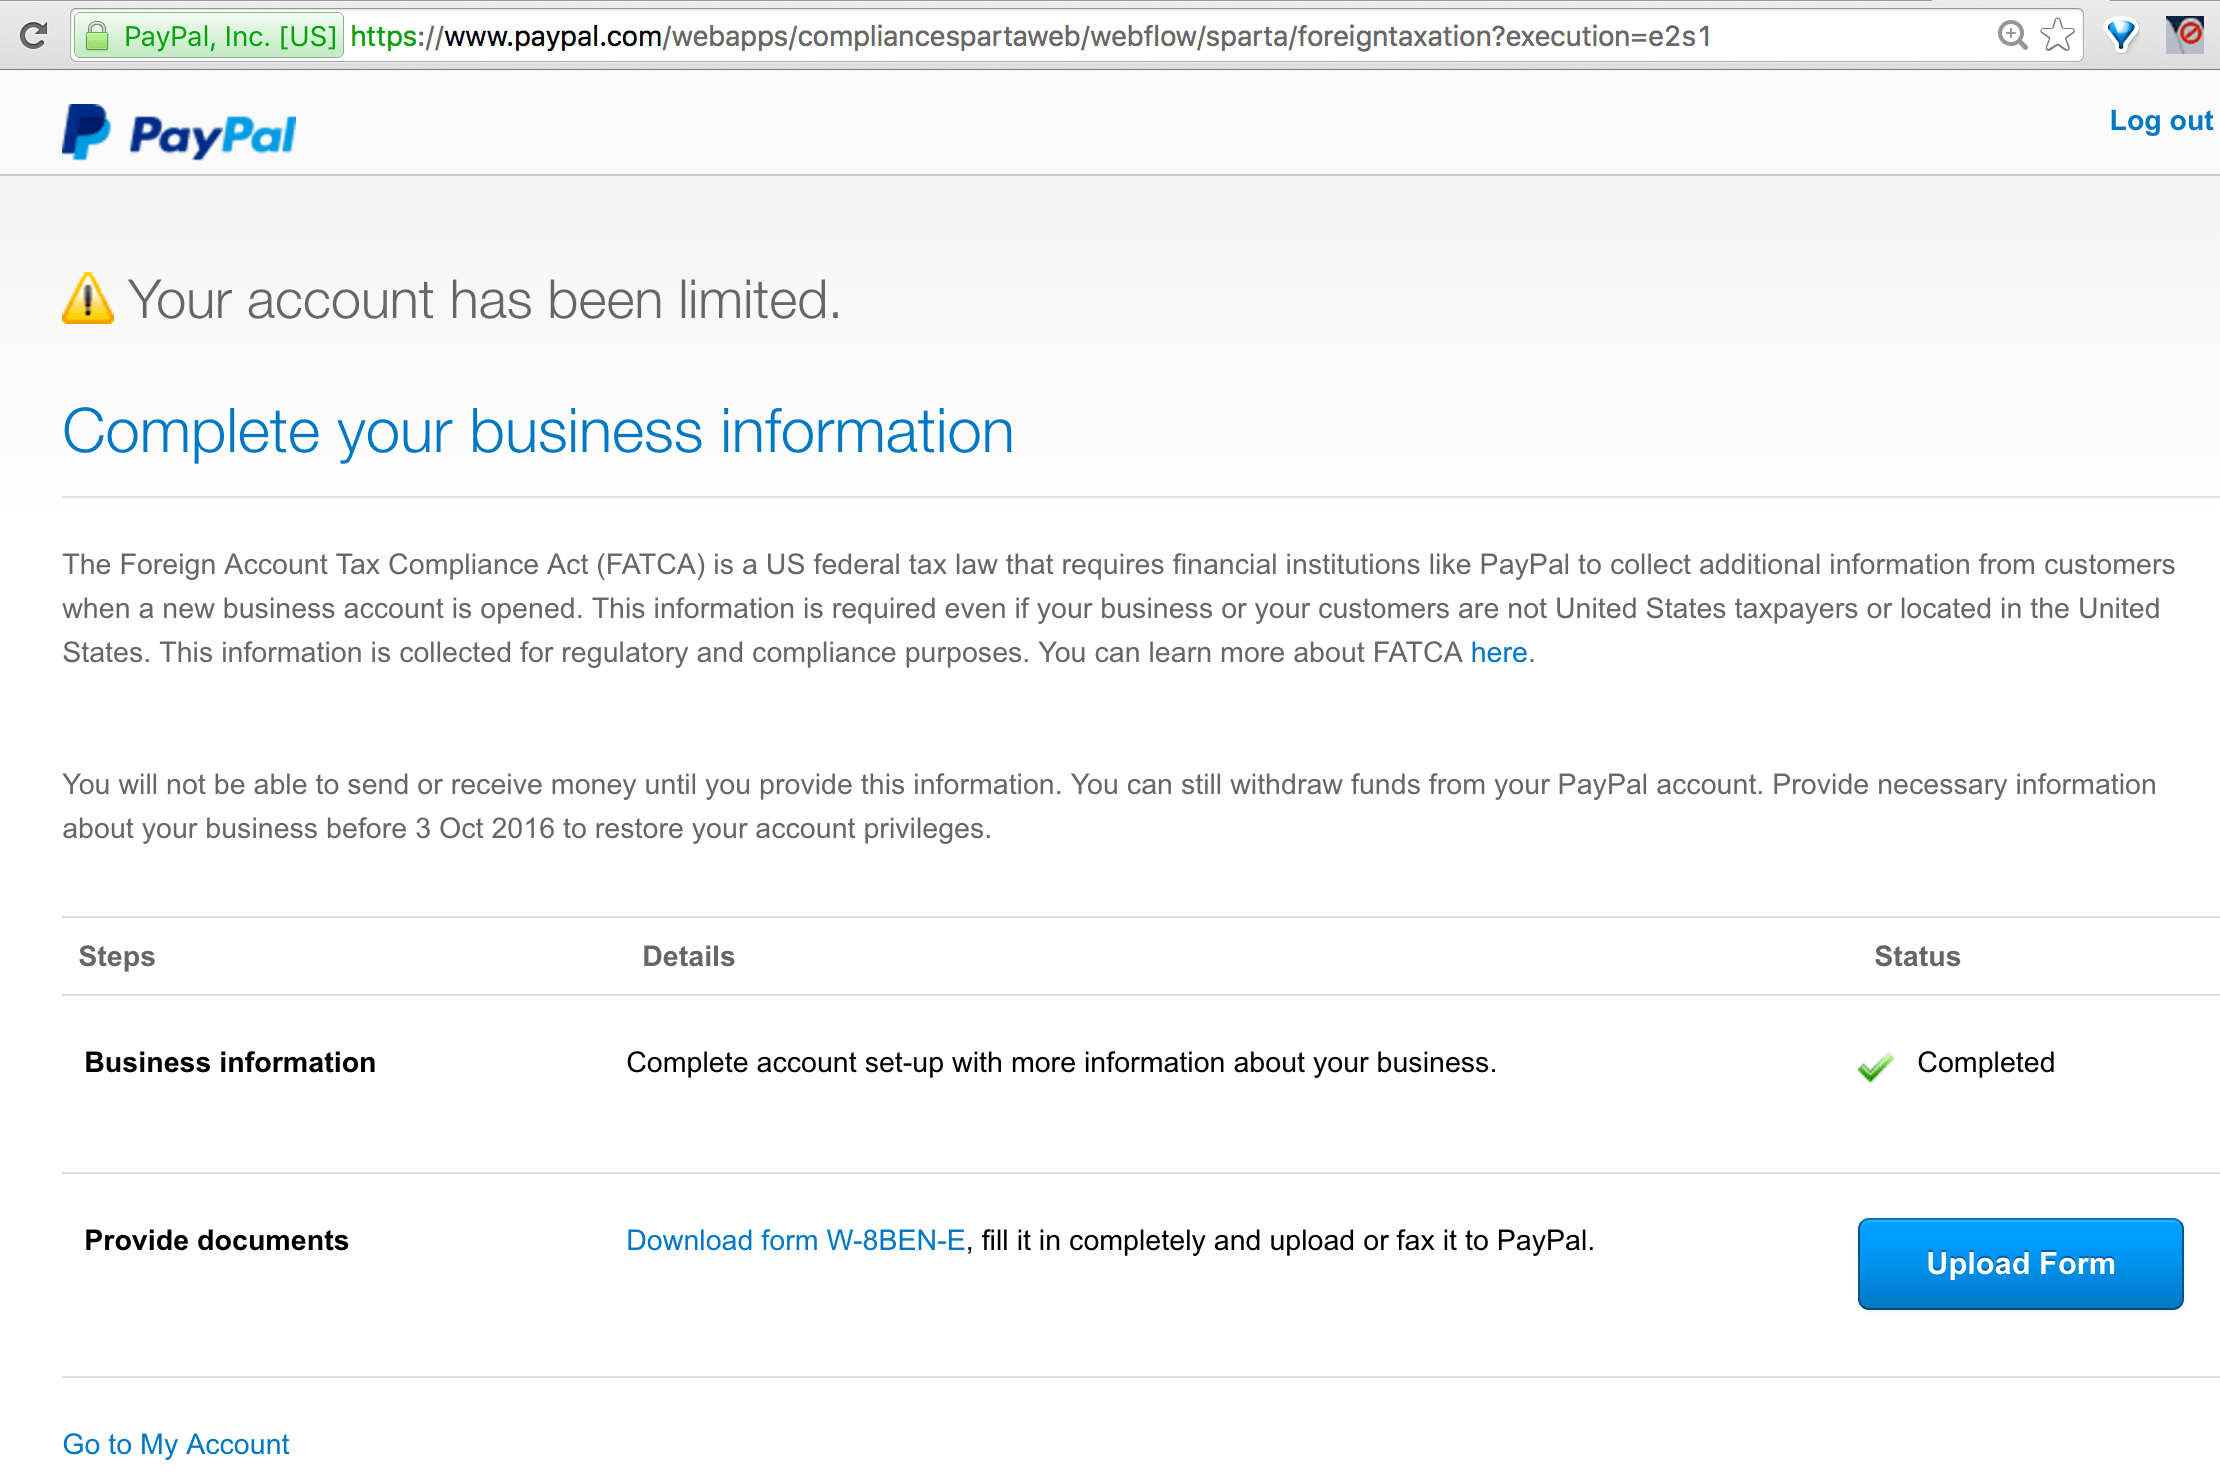Bookmark this page using the star icon

pos(2057,35)
